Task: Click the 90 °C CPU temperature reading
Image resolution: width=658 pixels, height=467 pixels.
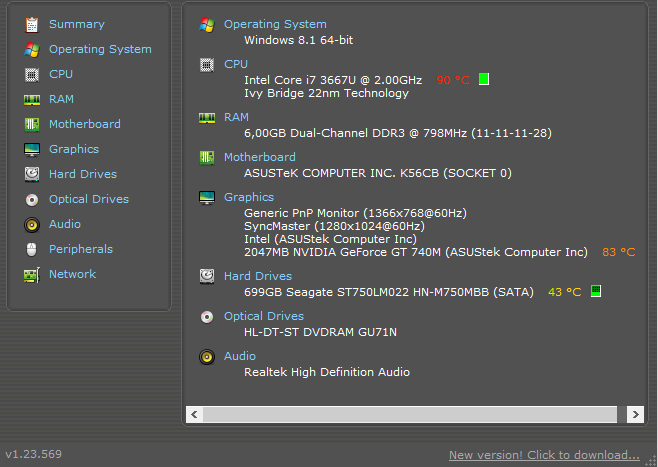Action: [453, 80]
